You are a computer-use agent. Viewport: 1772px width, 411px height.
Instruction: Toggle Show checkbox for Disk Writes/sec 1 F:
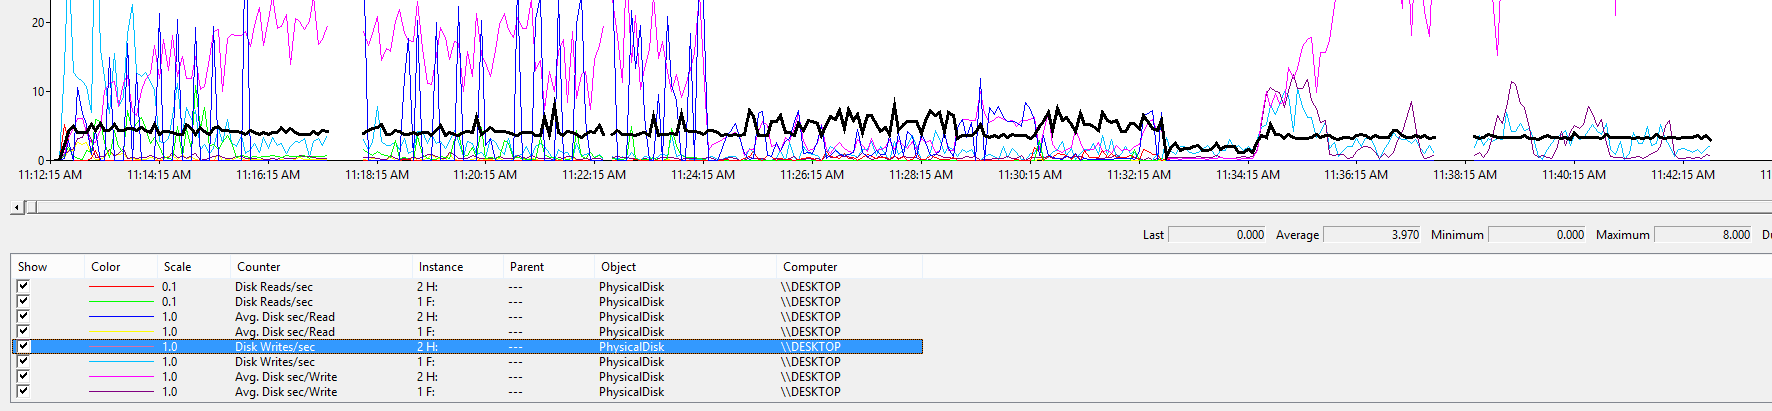[23, 362]
